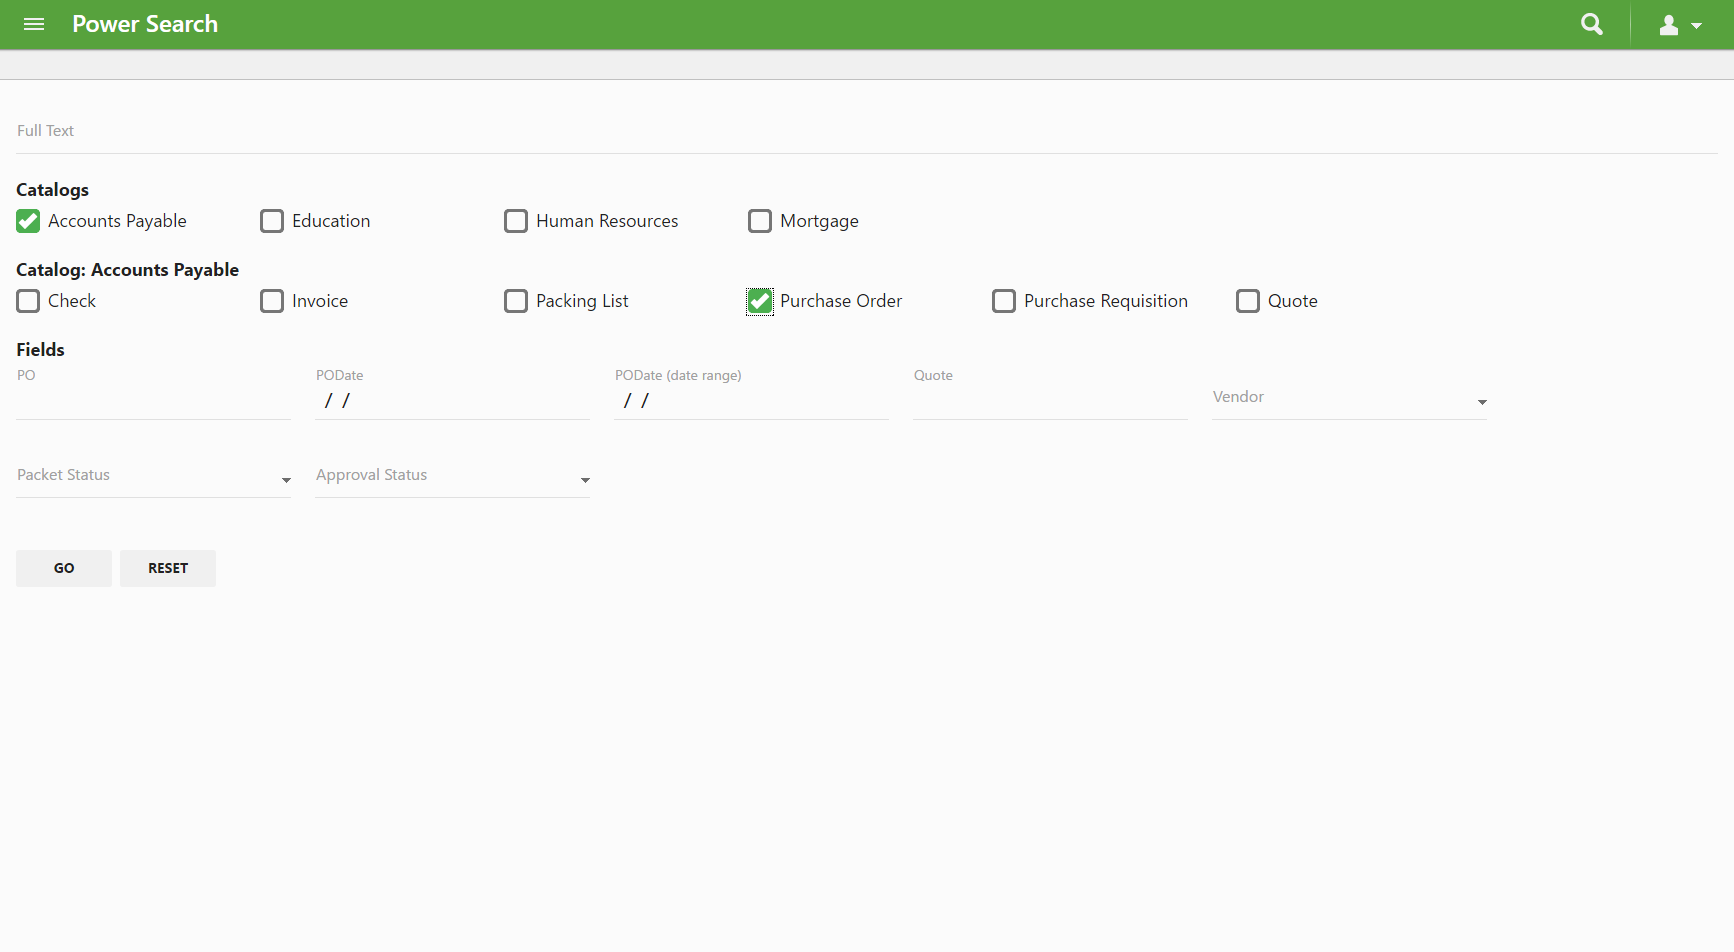Open the user account menu icon
Image resolution: width=1734 pixels, height=952 pixels.
click(1680, 25)
